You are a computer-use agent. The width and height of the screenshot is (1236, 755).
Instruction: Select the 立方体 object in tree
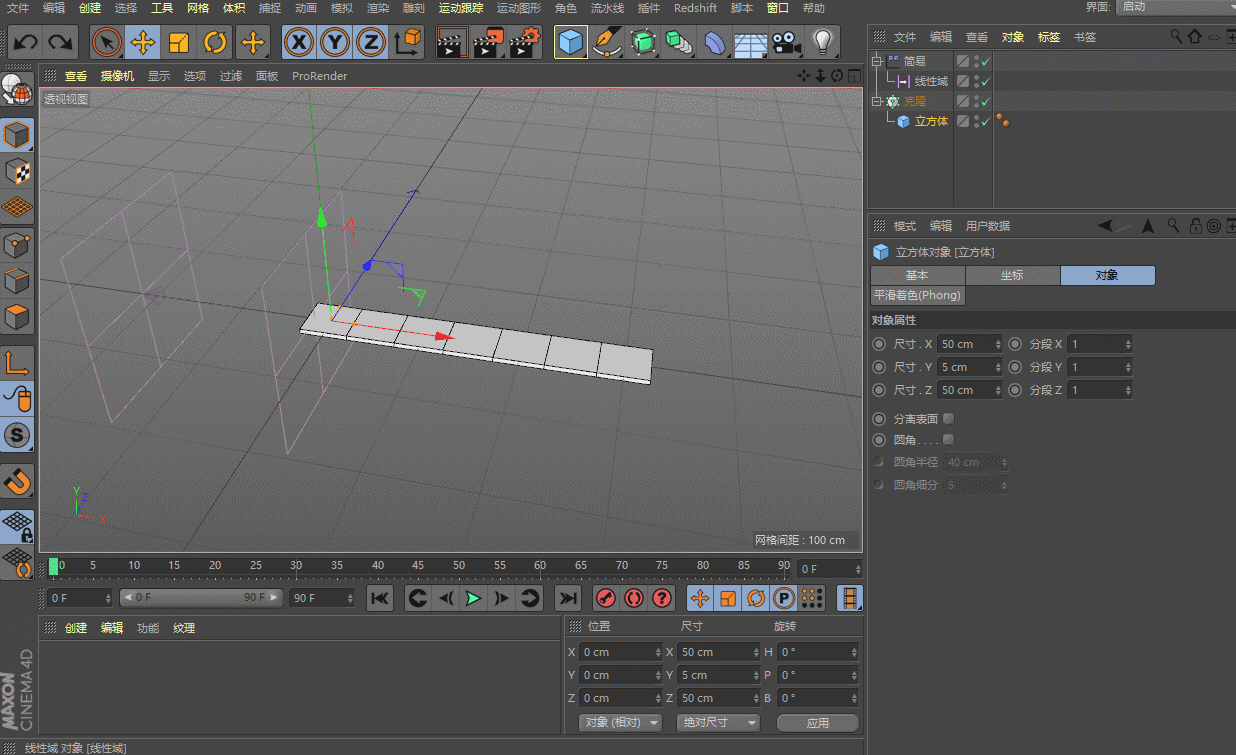(931, 121)
